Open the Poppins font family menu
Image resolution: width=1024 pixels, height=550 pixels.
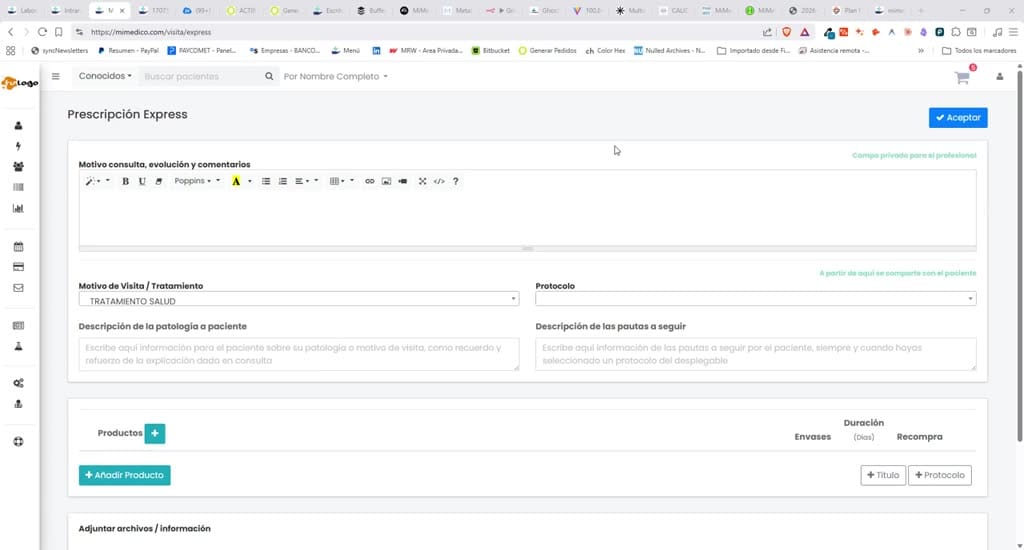point(197,181)
